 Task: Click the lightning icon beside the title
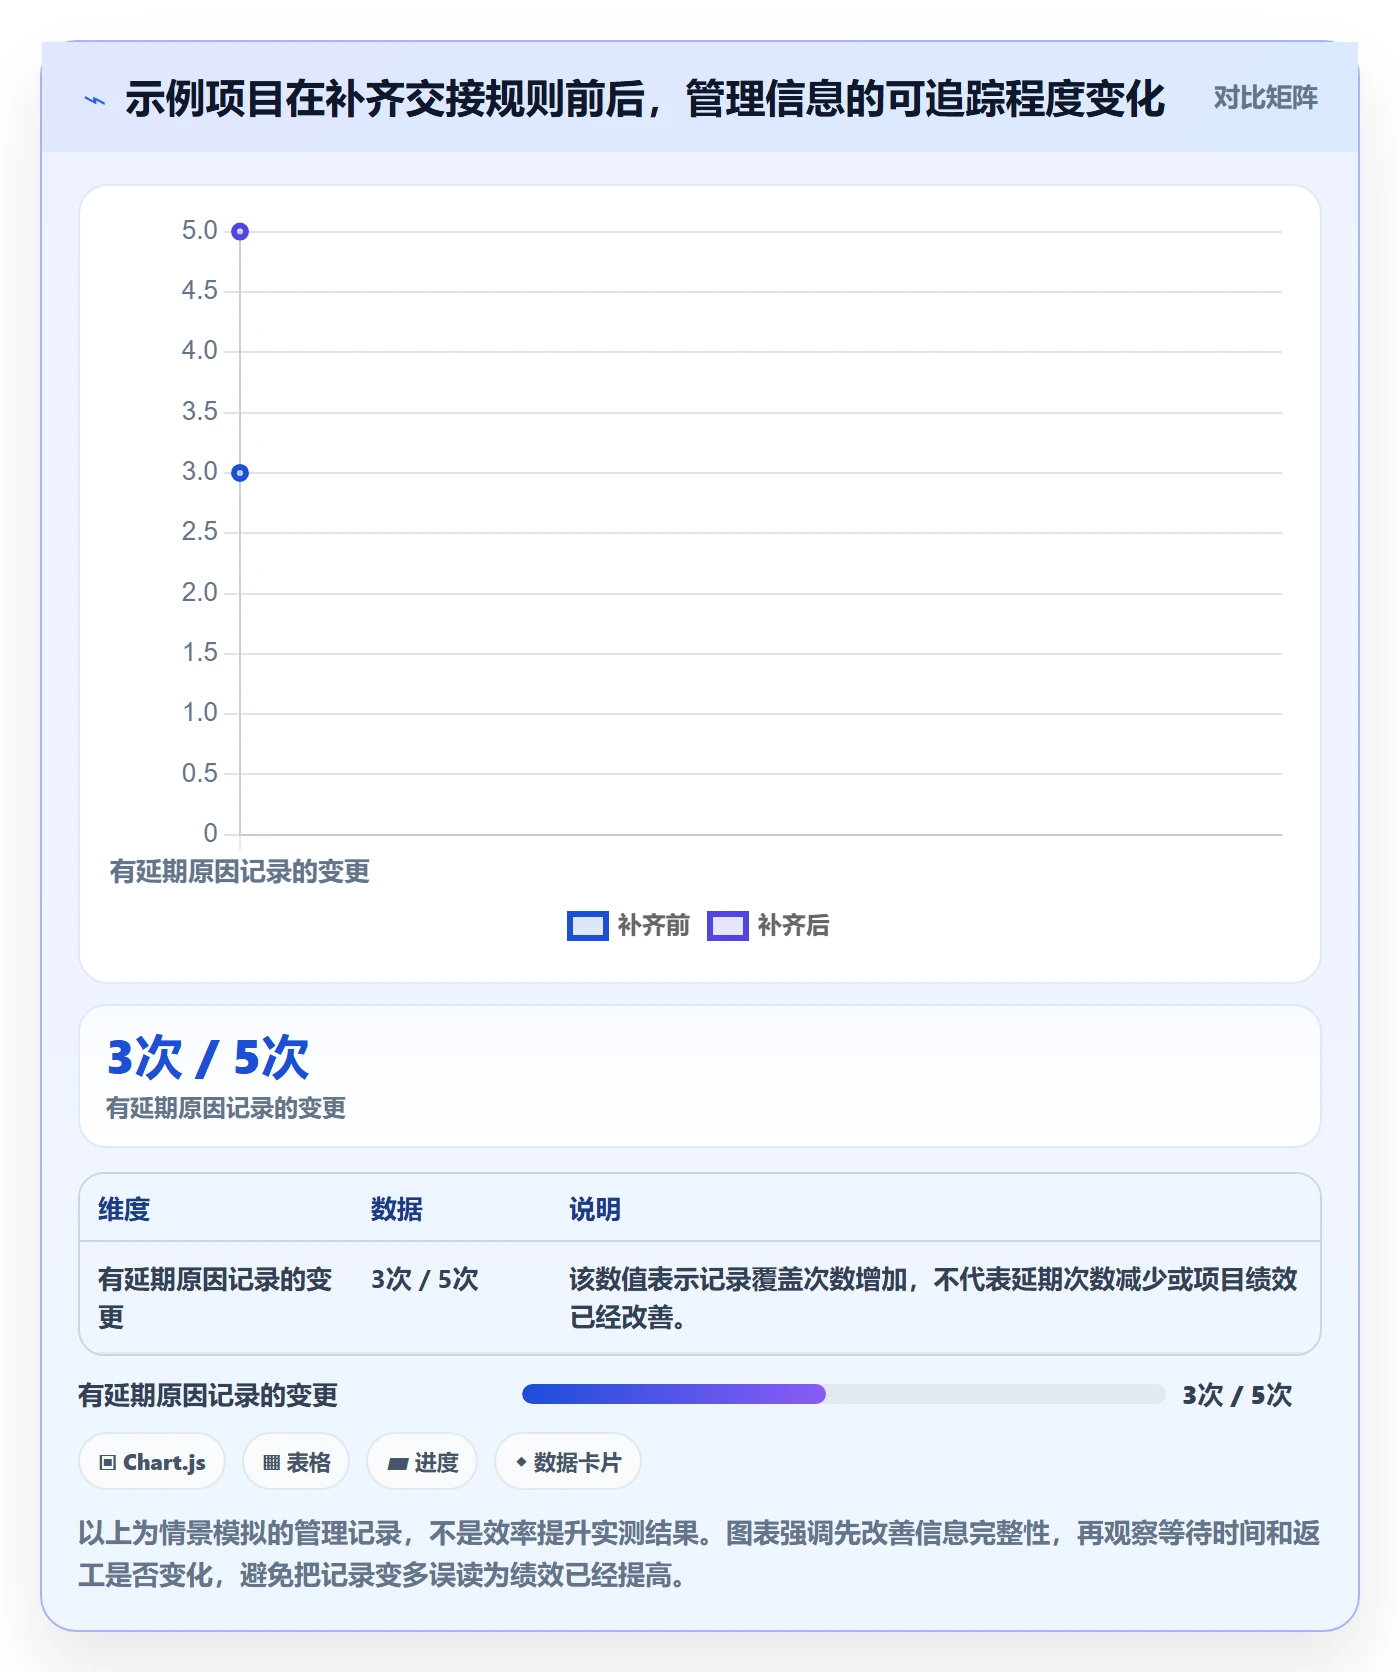95,100
